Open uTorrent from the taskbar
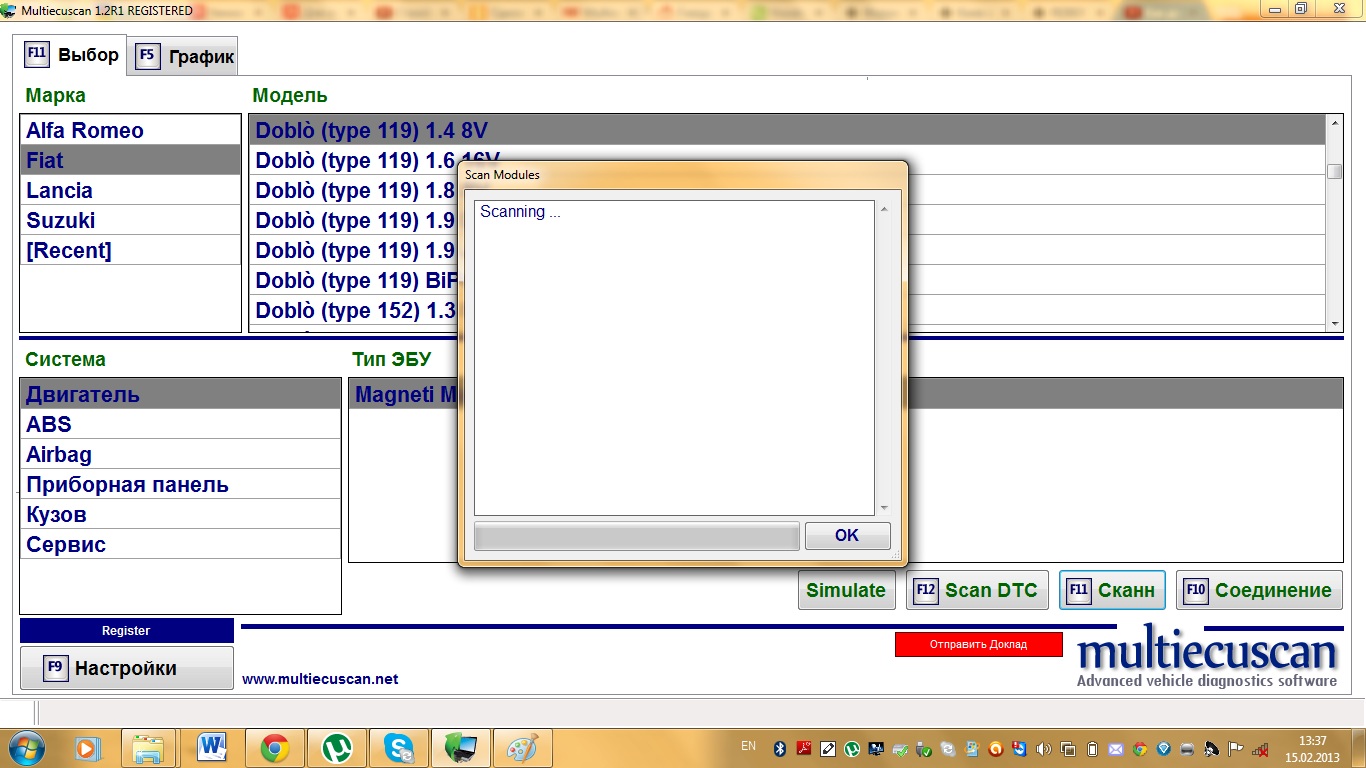 337,748
